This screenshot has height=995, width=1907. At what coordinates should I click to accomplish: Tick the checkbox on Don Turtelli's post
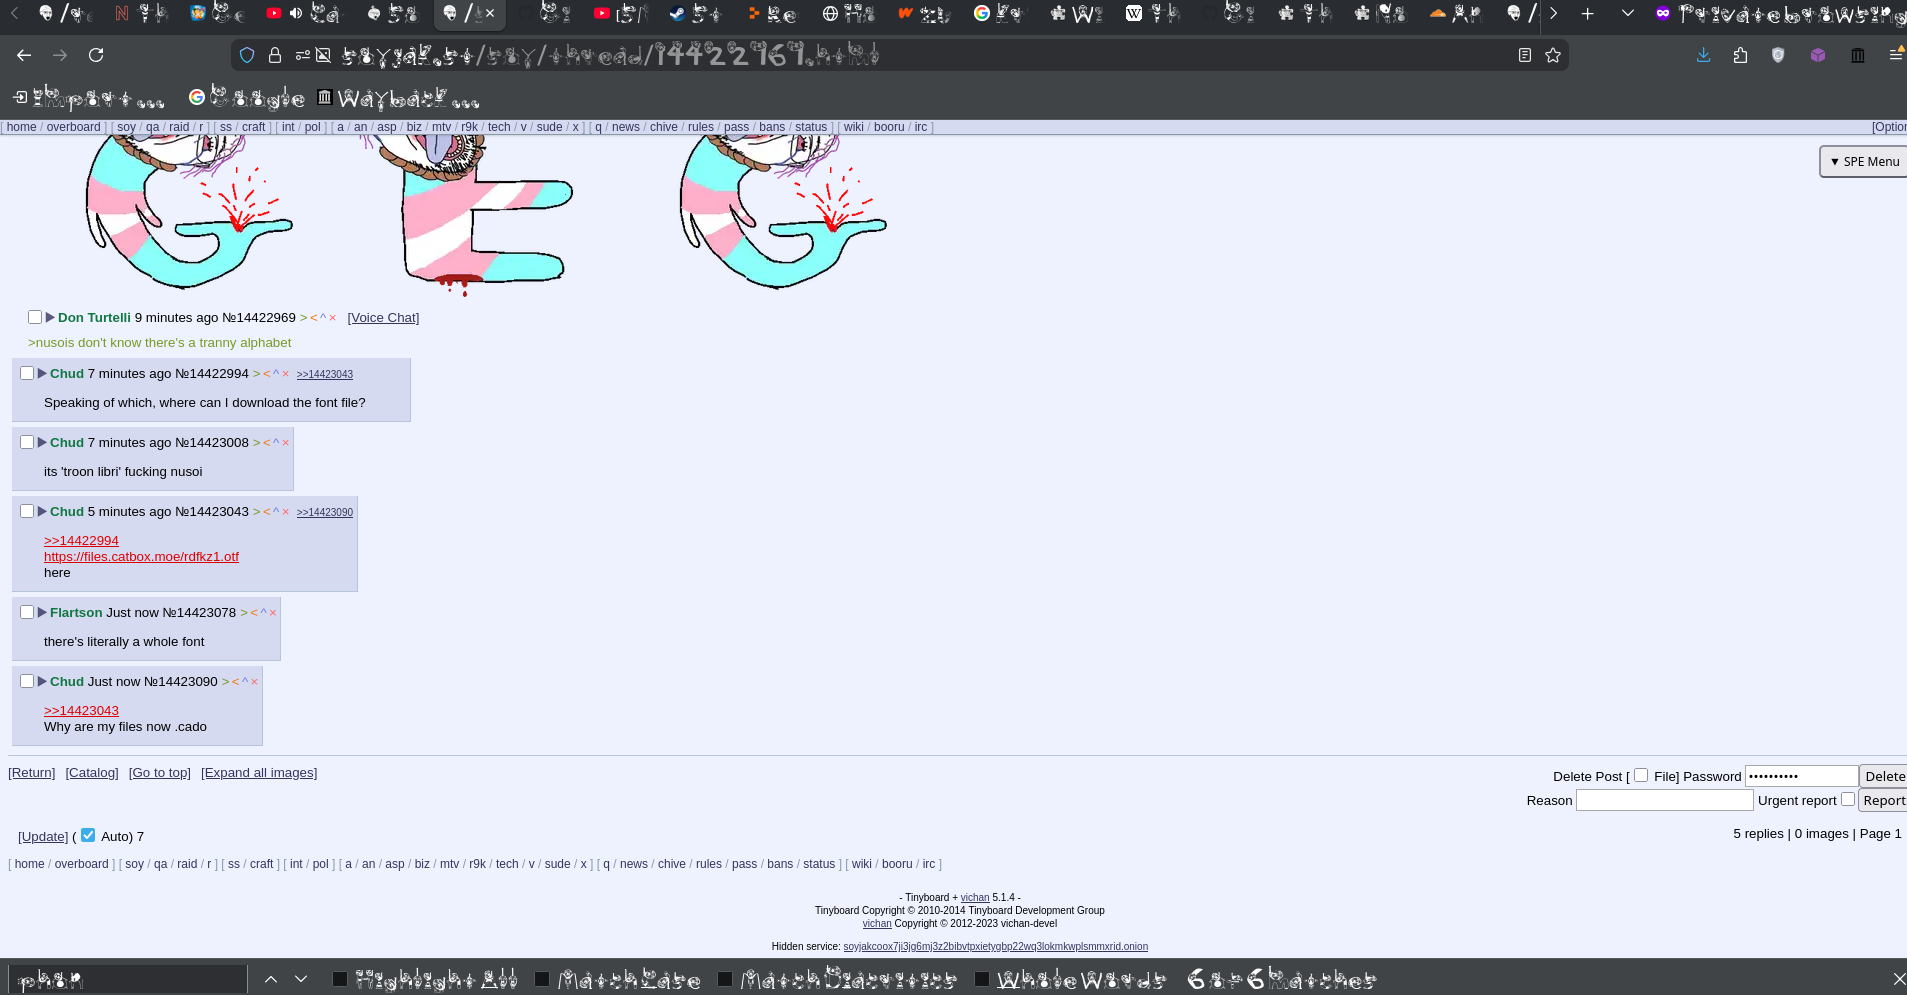pyautogui.click(x=35, y=317)
